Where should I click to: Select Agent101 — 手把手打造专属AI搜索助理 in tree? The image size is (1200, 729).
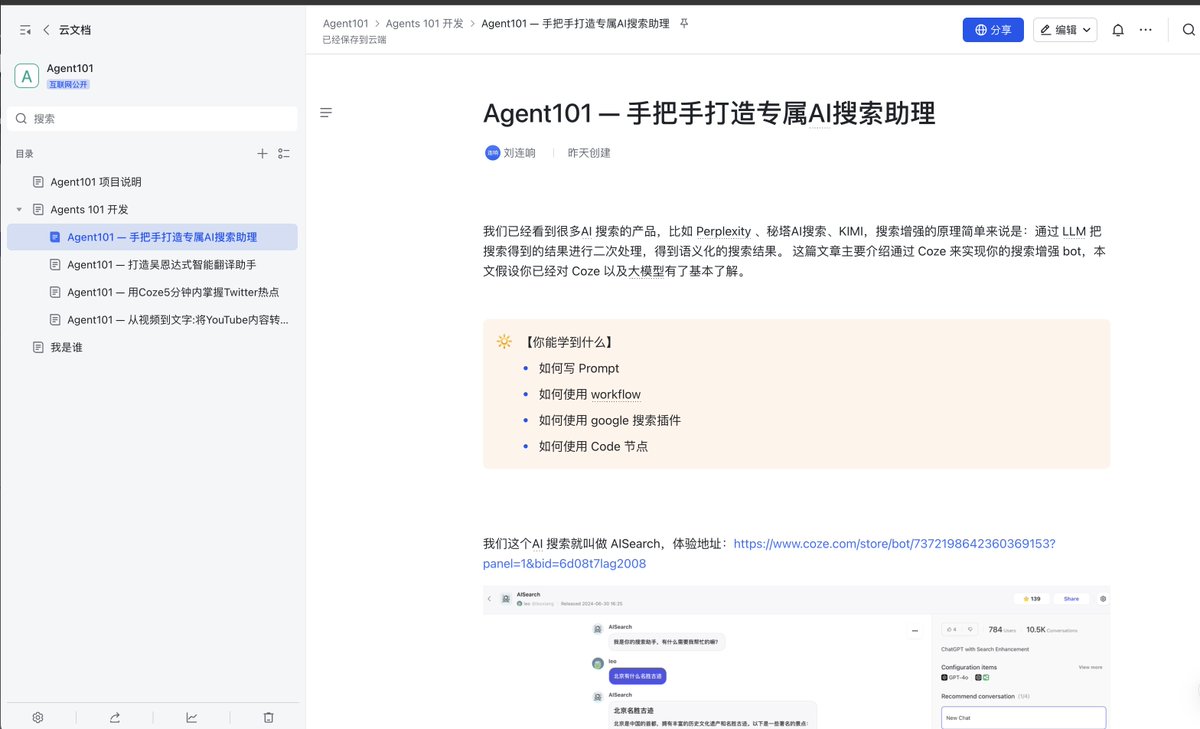pos(152,237)
